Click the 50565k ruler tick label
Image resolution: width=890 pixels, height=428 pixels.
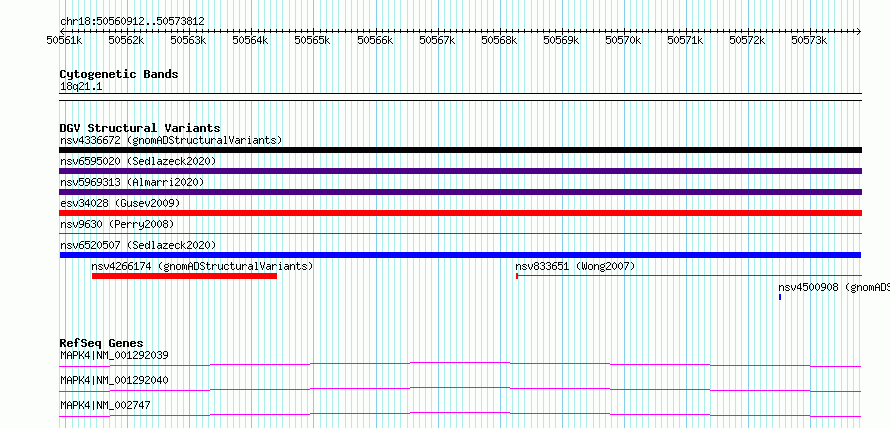(313, 40)
